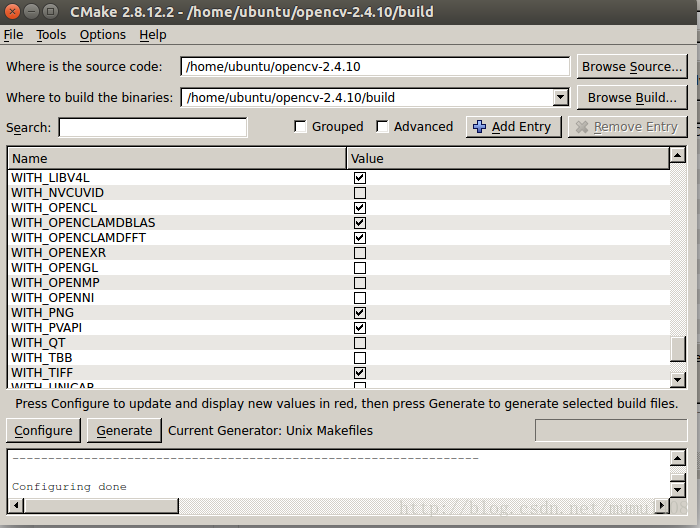Check WITH_NVCUVID checkbox

[360, 193]
